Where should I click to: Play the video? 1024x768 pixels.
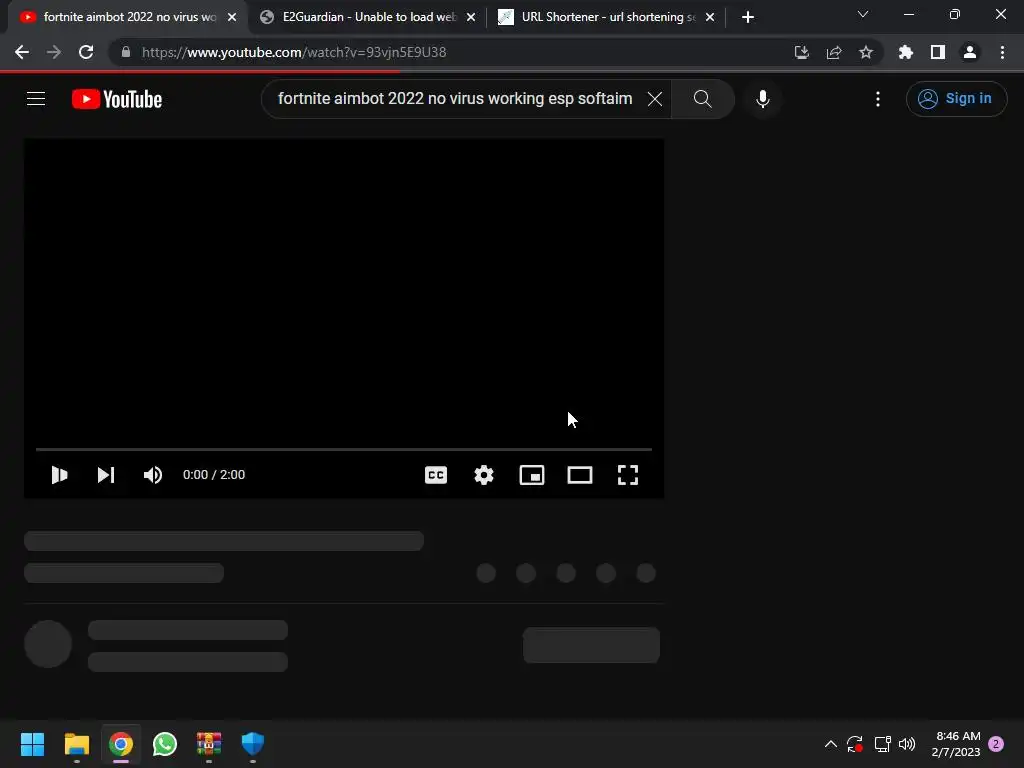(59, 475)
